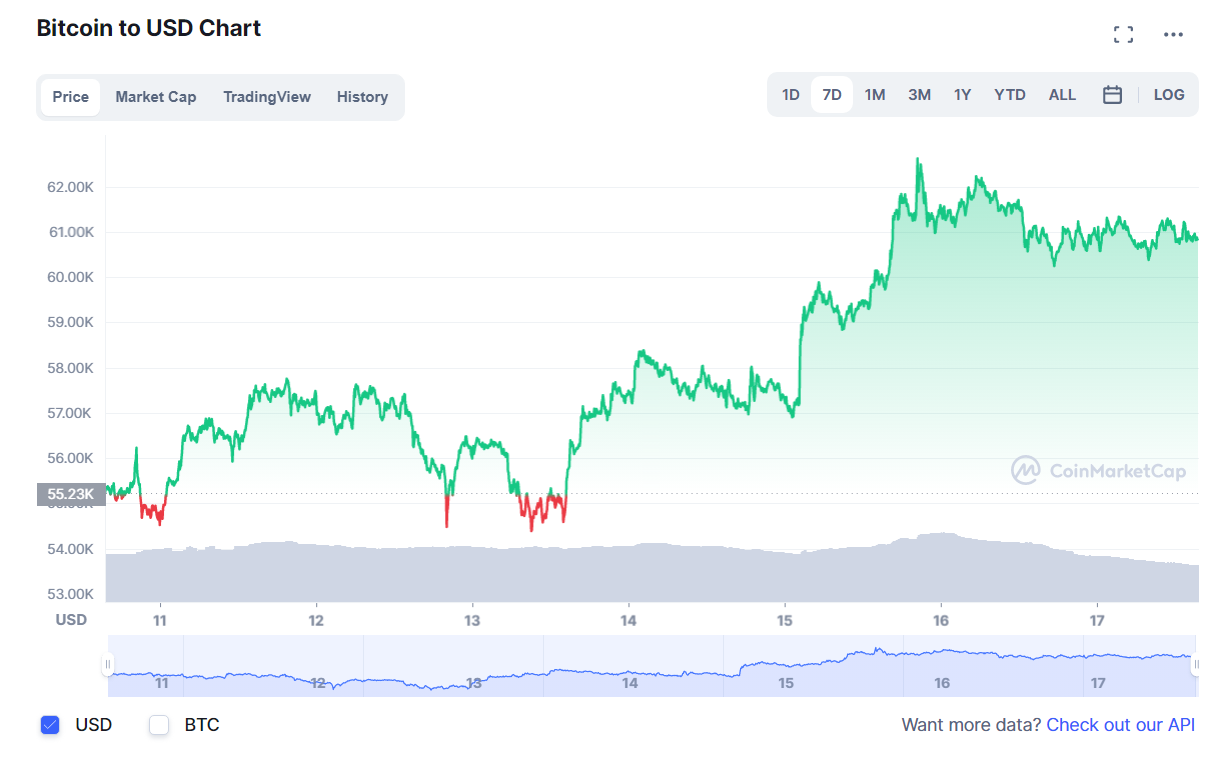Screen dimensions: 1229x768
Task: Select the YTD button
Action: pyautogui.click(x=1010, y=94)
